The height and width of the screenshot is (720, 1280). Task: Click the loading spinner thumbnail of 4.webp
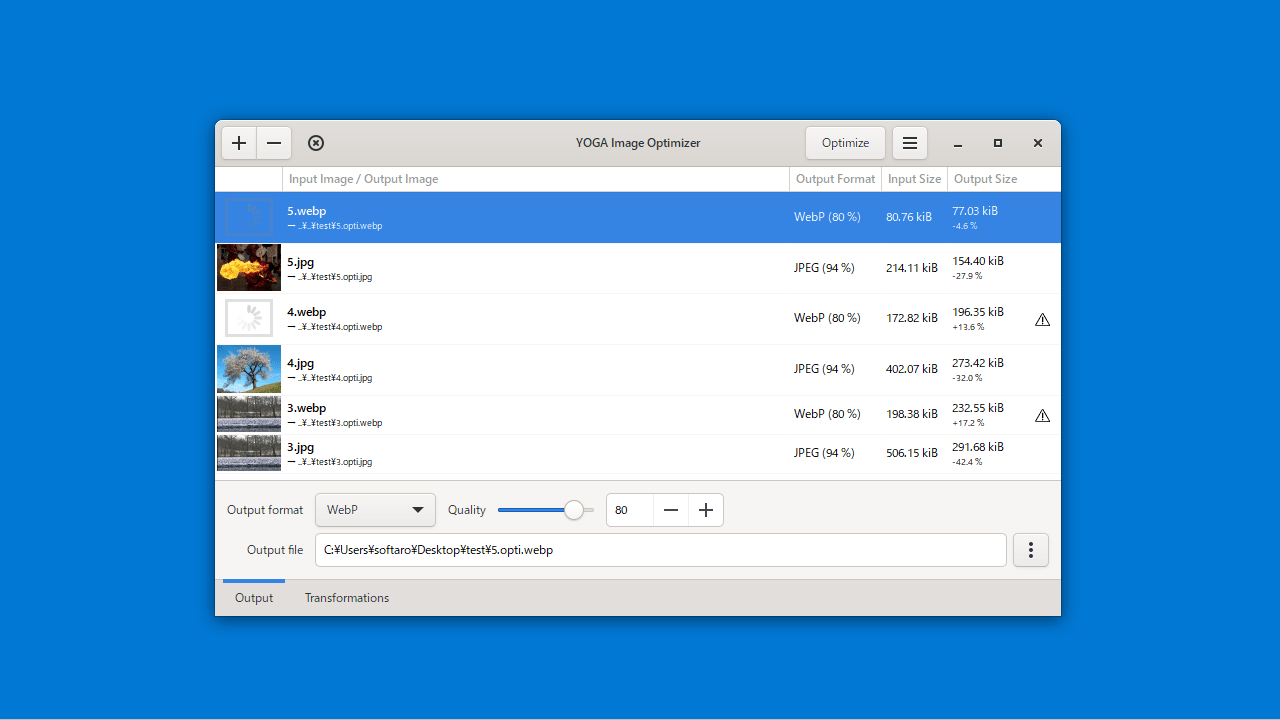[248, 317]
